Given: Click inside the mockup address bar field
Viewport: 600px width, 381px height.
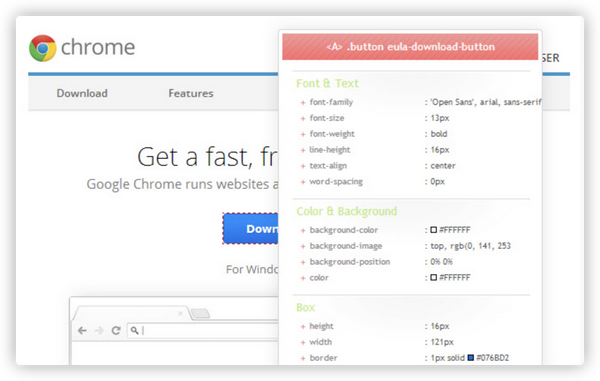Looking at the screenshot, I should click(203, 330).
